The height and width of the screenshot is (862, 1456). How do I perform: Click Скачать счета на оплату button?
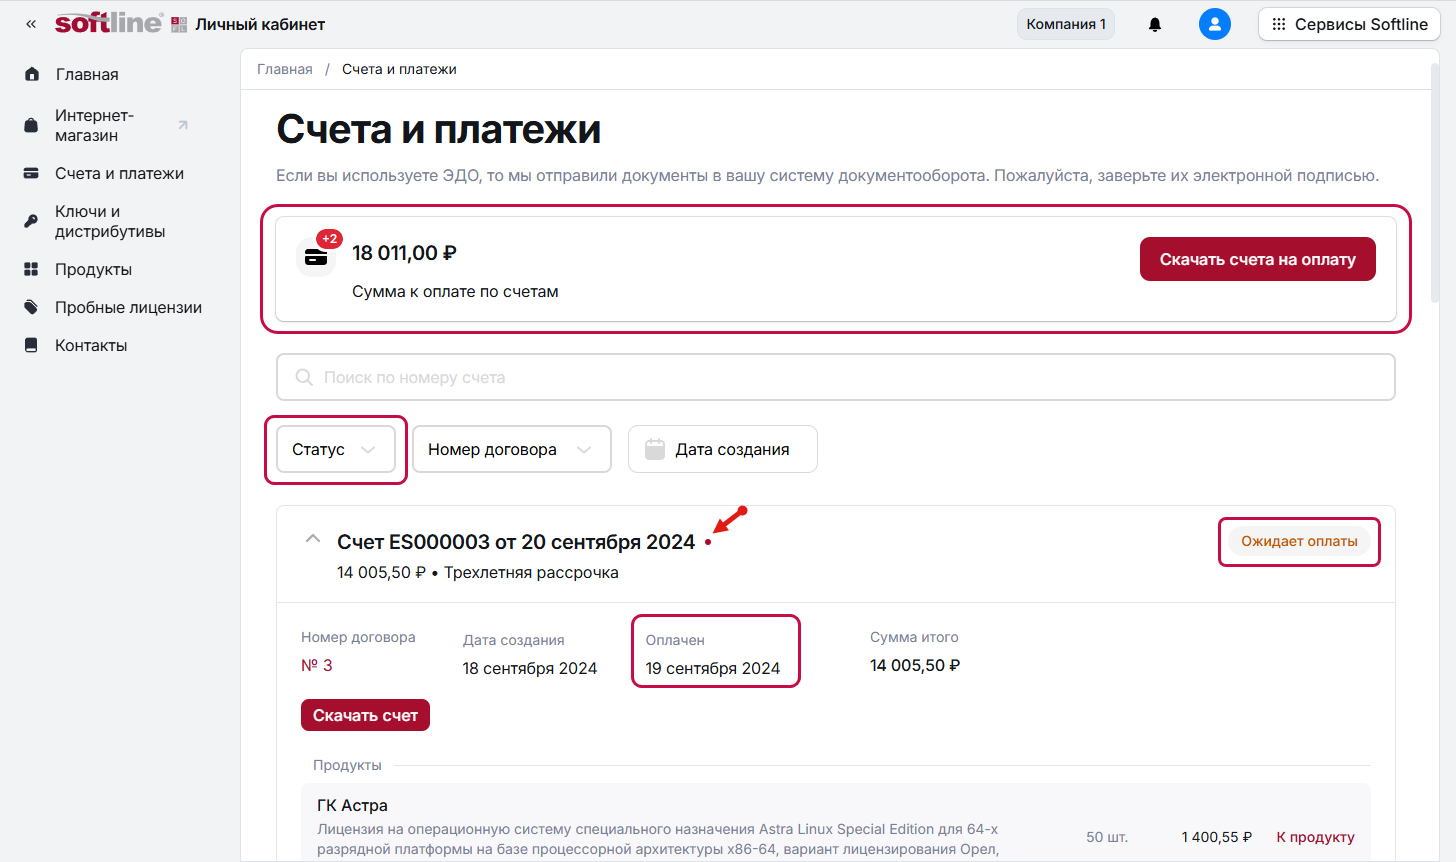pyautogui.click(x=1257, y=259)
